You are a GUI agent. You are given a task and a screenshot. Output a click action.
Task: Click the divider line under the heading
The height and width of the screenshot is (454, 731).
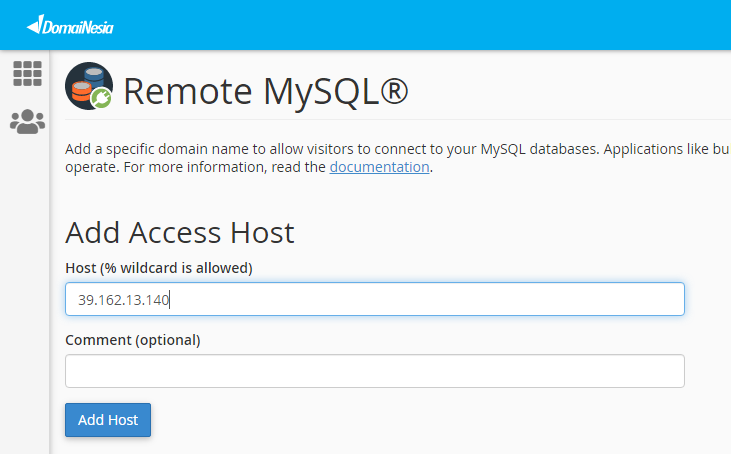pyautogui.click(x=400, y=120)
